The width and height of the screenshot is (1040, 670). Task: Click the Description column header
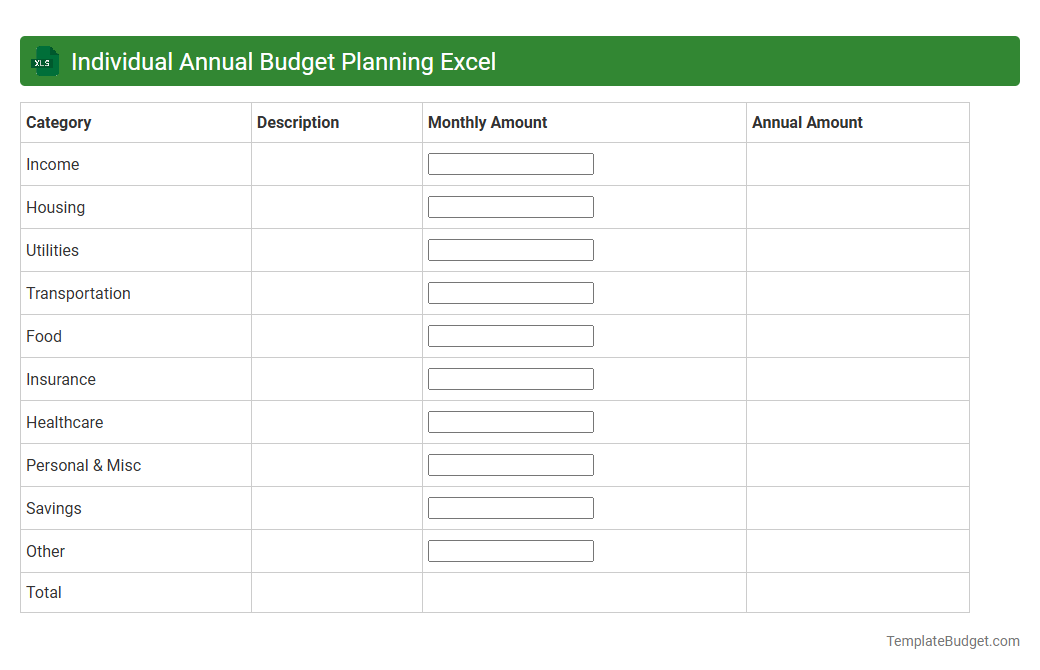pyautogui.click(x=298, y=122)
